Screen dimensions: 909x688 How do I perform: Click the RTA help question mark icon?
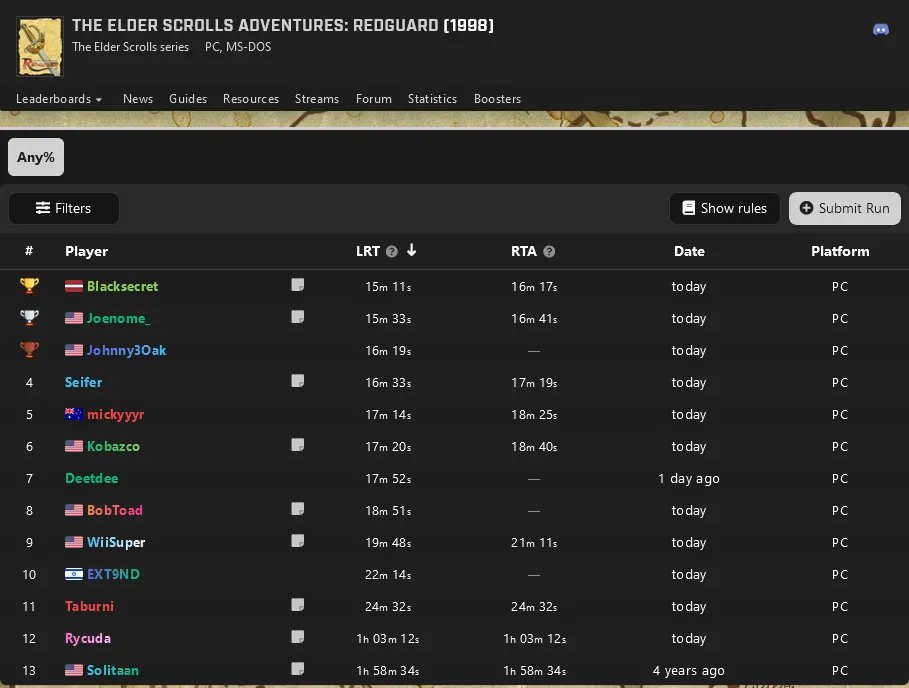click(549, 252)
